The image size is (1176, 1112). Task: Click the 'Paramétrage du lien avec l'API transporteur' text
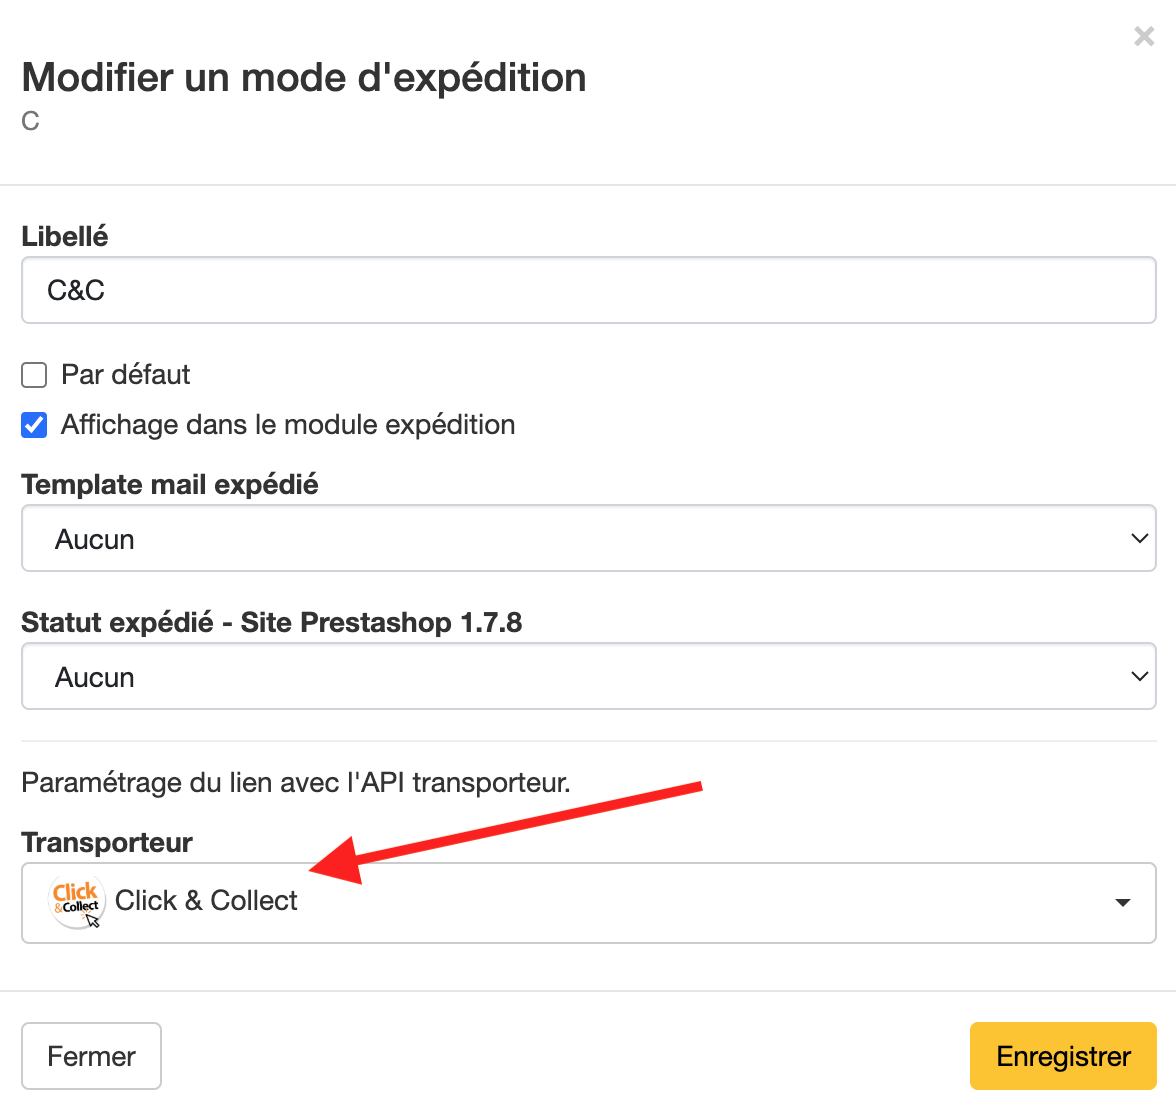point(296,783)
